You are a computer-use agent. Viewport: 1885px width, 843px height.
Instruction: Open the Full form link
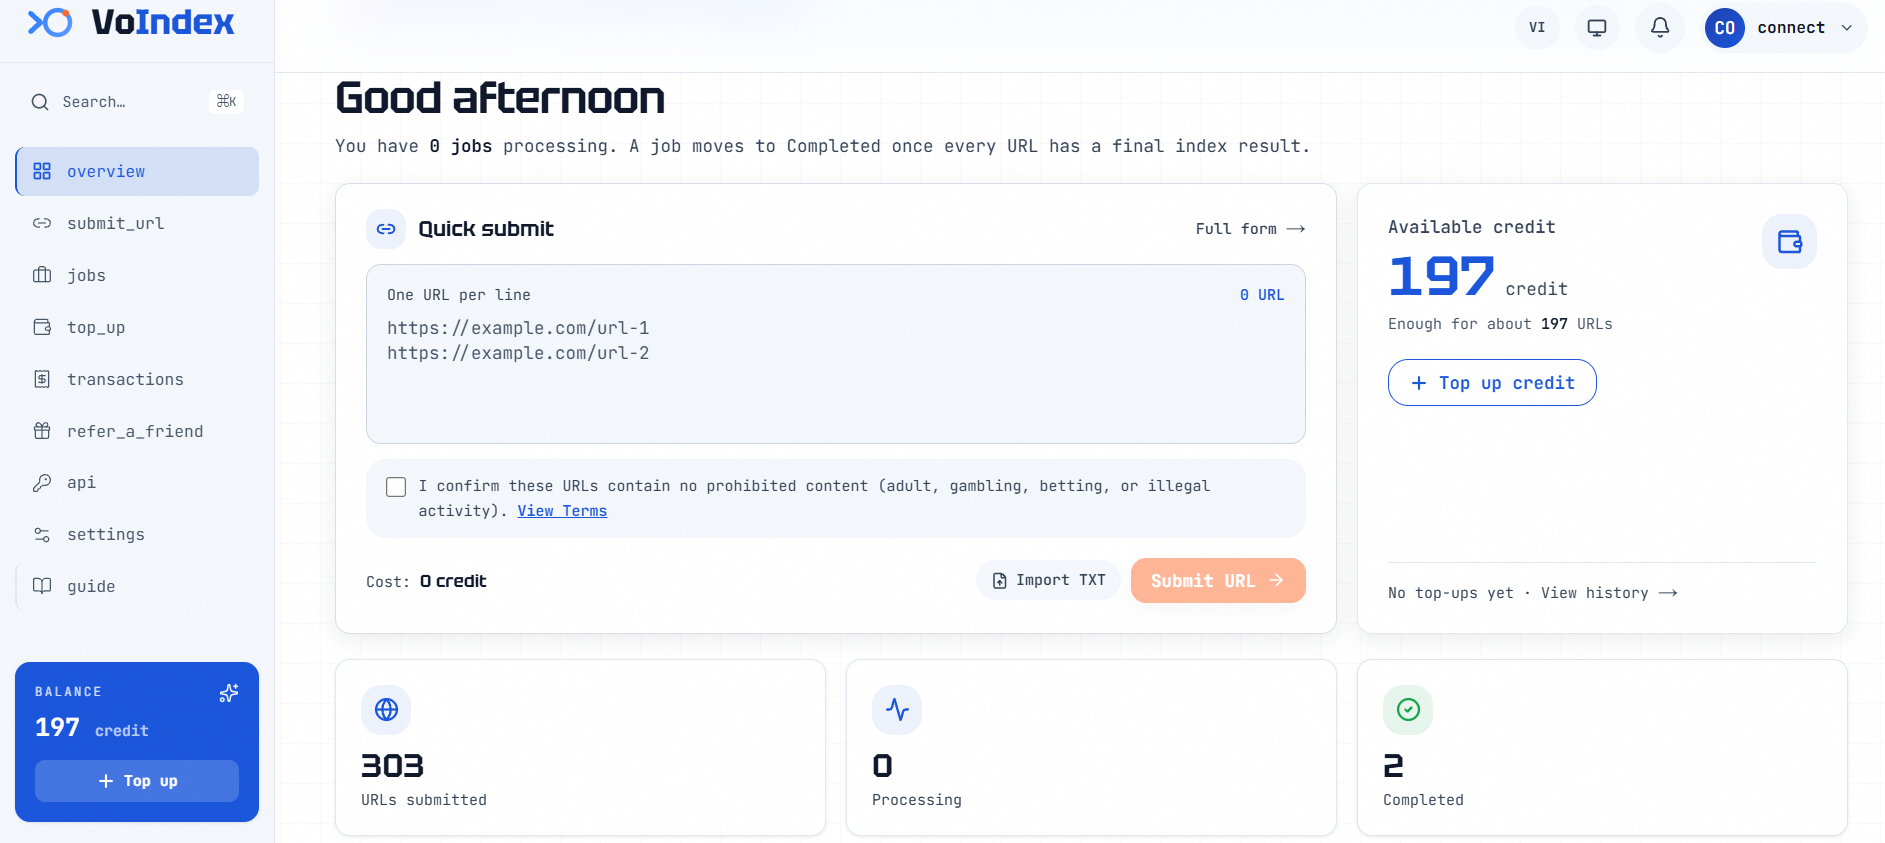click(1250, 229)
